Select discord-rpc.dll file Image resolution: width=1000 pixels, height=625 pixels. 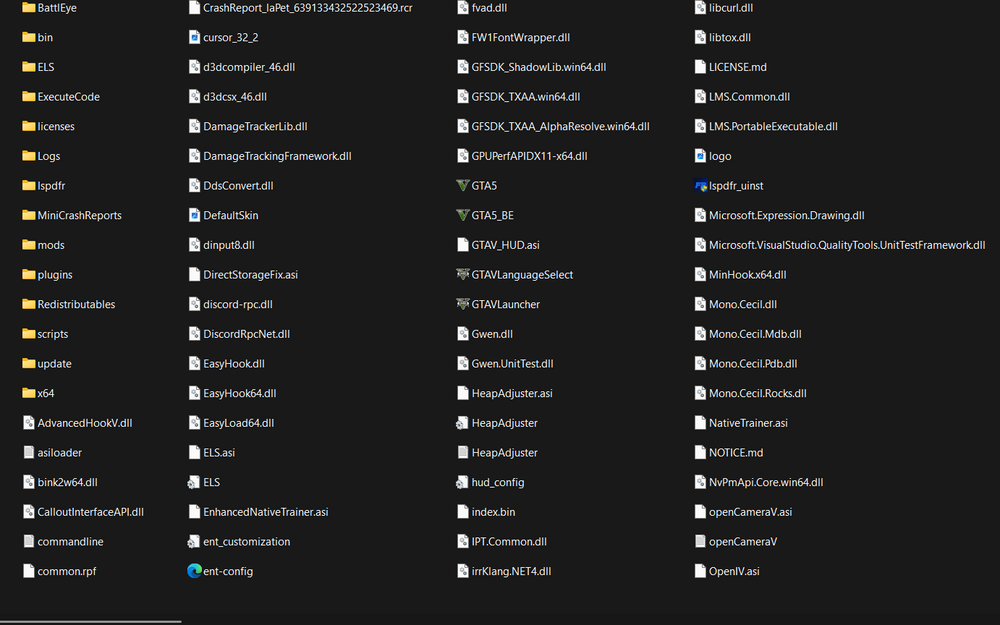coord(231,304)
